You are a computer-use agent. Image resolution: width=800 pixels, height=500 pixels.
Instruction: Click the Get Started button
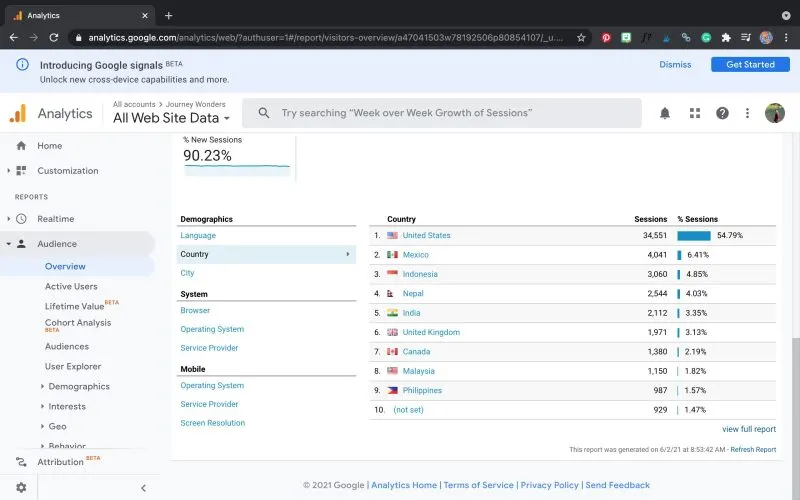[750, 64]
